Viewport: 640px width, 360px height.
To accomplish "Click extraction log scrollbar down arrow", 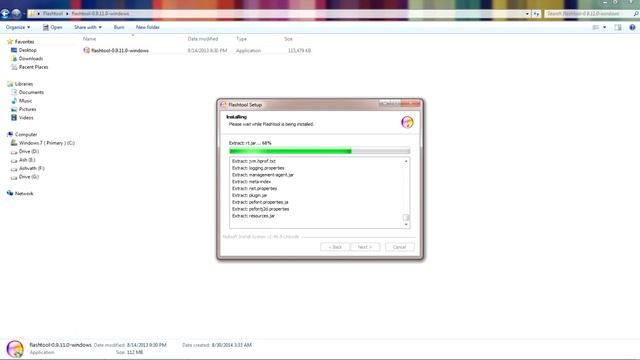I will coord(406,224).
